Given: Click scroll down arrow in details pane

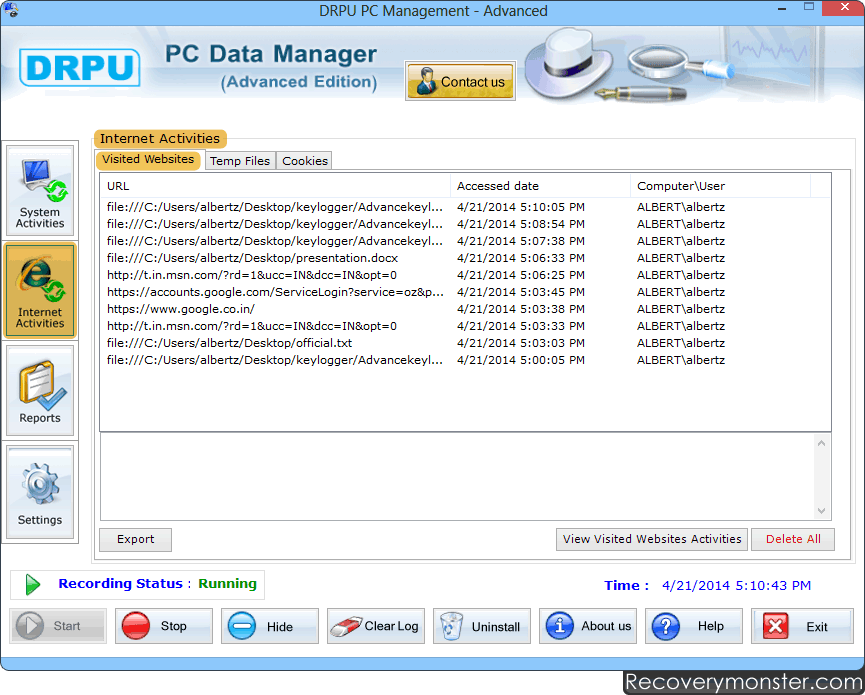Looking at the screenshot, I should 821,511.
